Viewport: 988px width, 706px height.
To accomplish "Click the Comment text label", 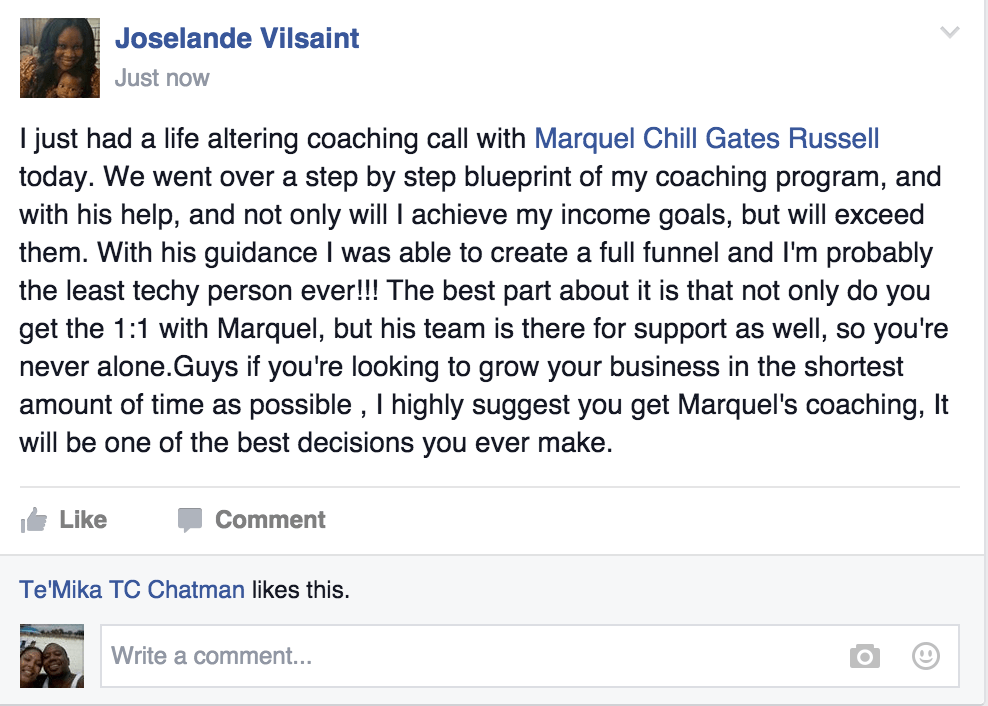I will 270,520.
